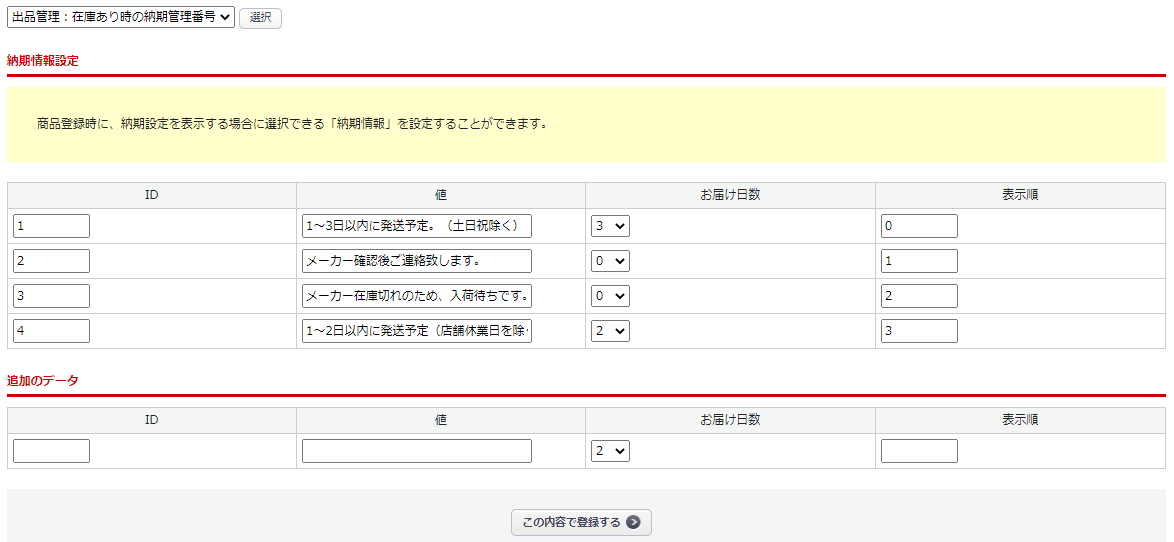Click ID column header in top table
Viewport: 1174px width, 542px height.
(x=151, y=195)
